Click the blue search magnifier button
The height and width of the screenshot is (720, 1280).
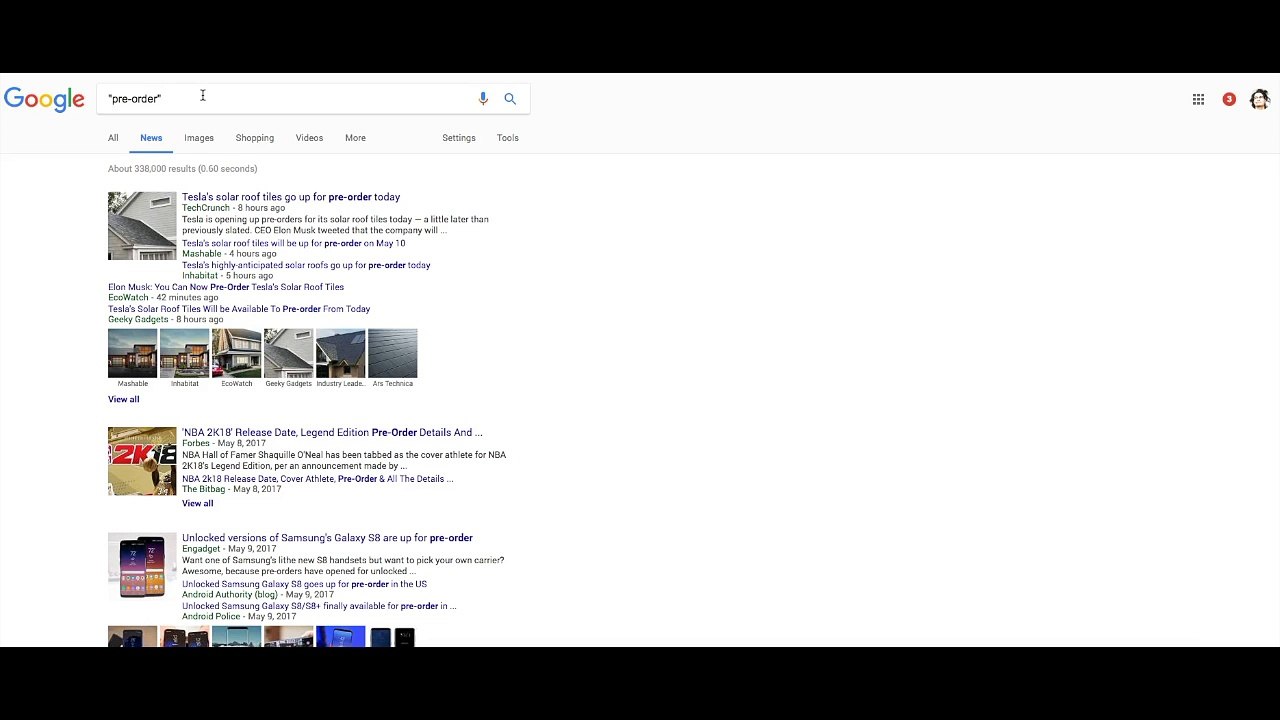tap(510, 98)
